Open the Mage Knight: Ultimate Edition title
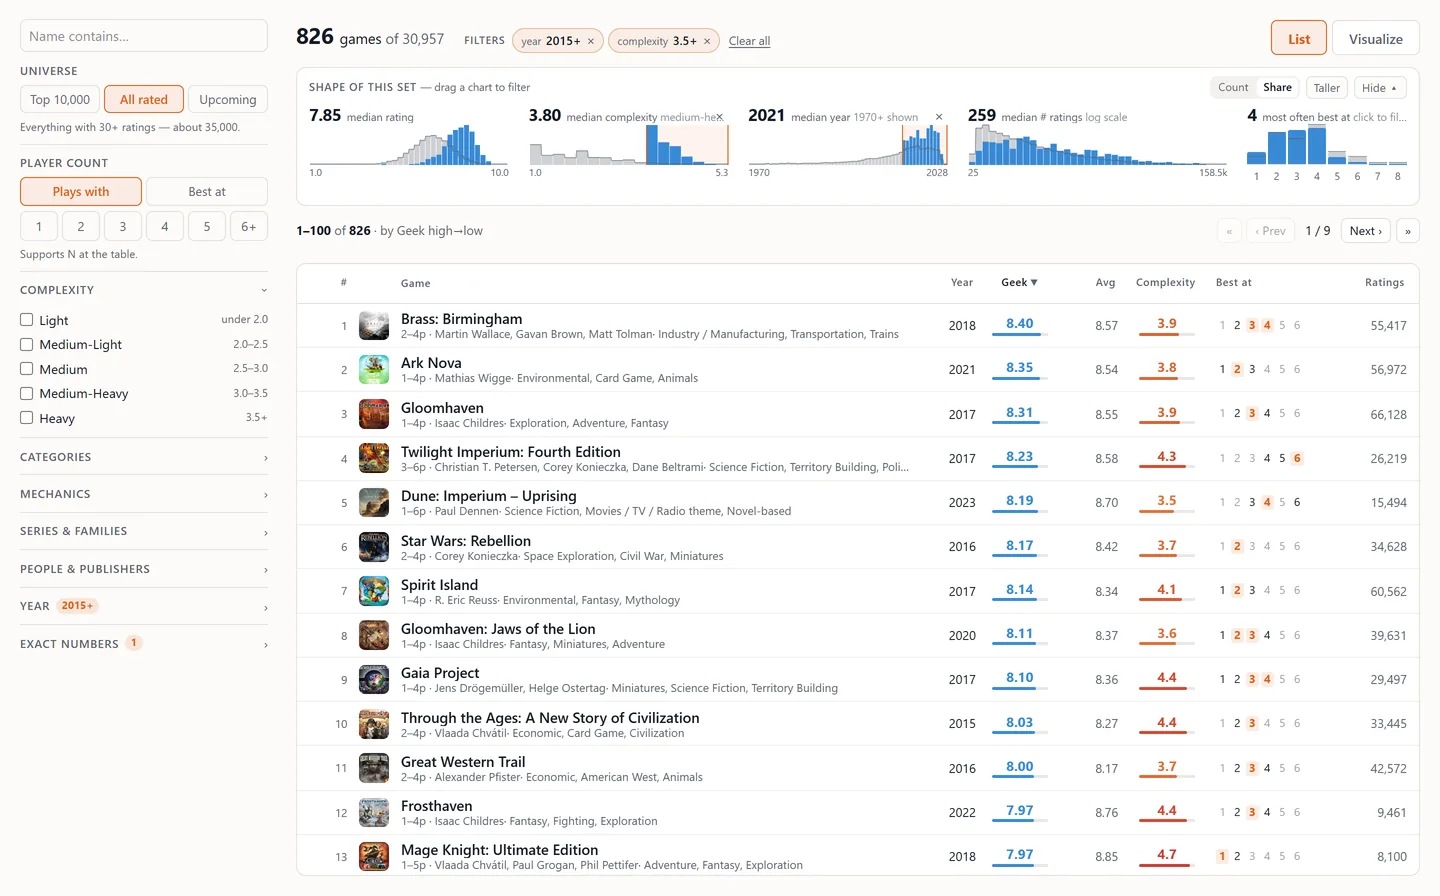Viewport: 1440px width, 896px height. [500, 850]
